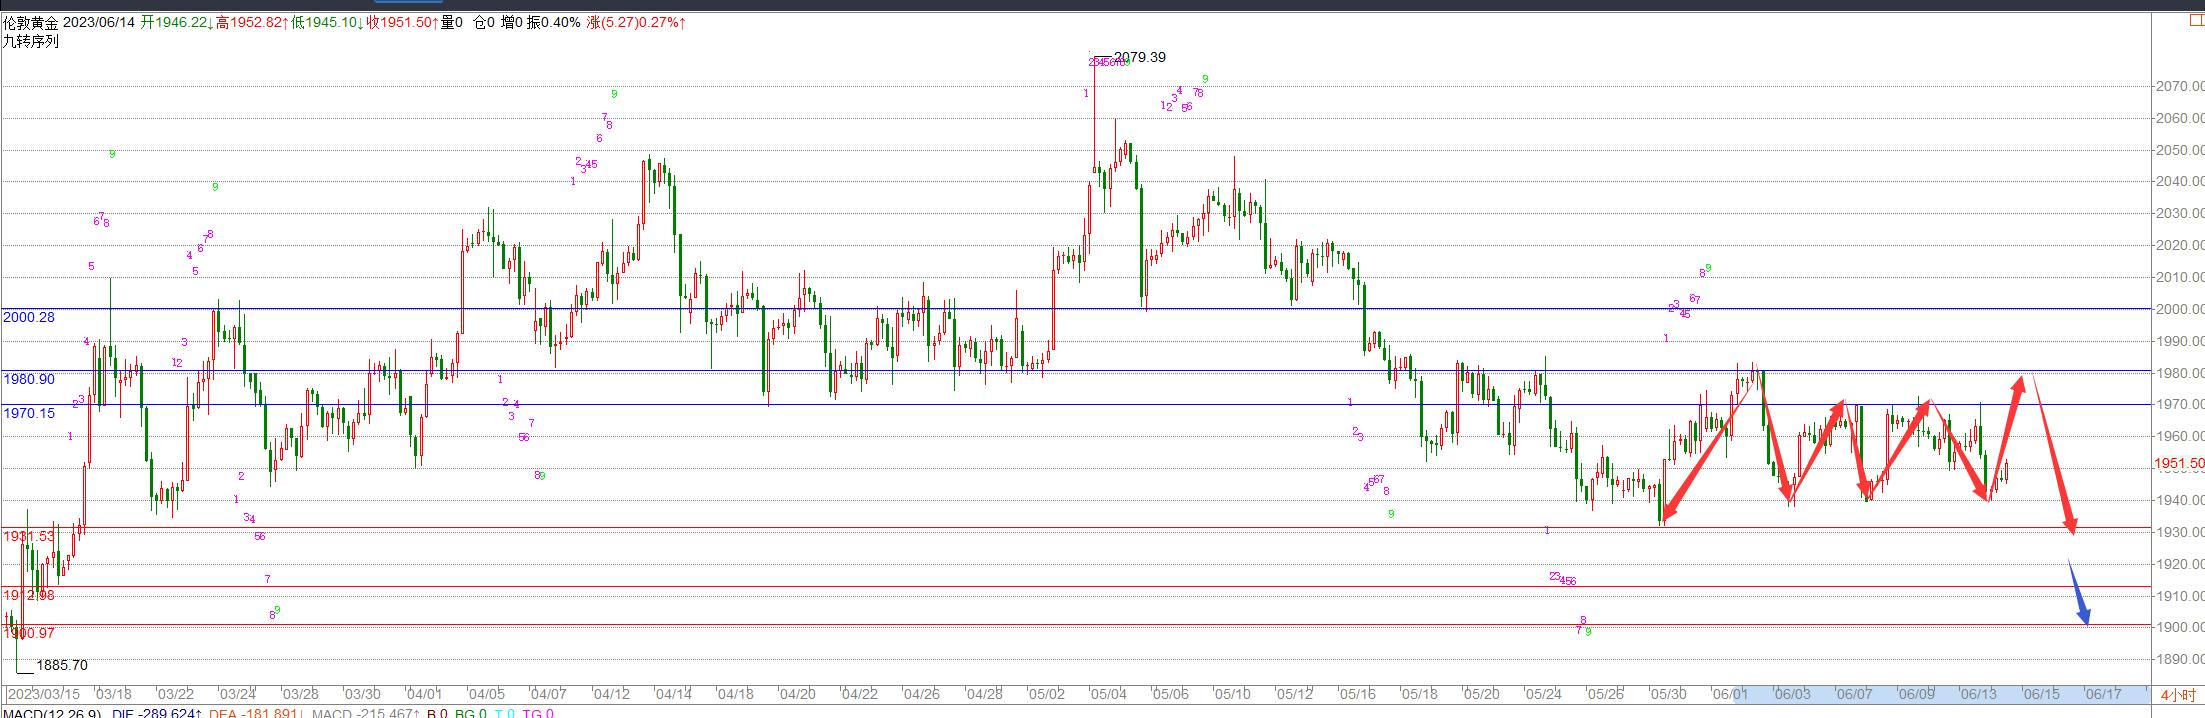Viewport: 2205px width, 718px height.
Task: Click the 2040.00 price axis label
Action: tap(2179, 181)
